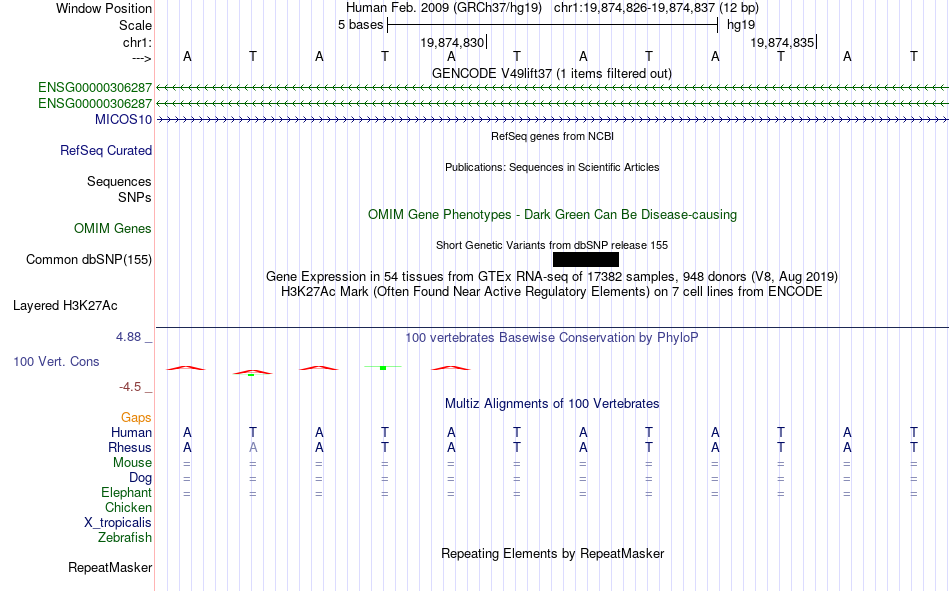Open the MICOS10 gene label
The width and height of the screenshot is (950, 591).
(123, 119)
